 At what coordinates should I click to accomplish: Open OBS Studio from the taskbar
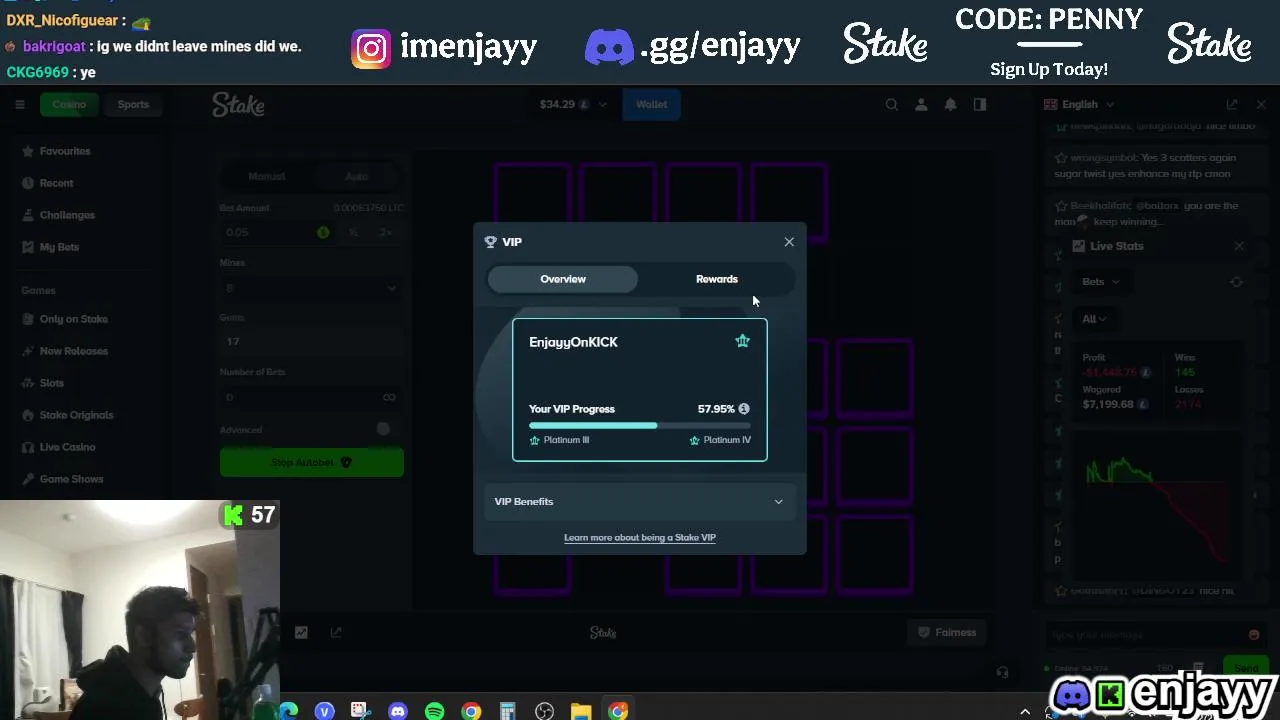pyautogui.click(x=544, y=711)
